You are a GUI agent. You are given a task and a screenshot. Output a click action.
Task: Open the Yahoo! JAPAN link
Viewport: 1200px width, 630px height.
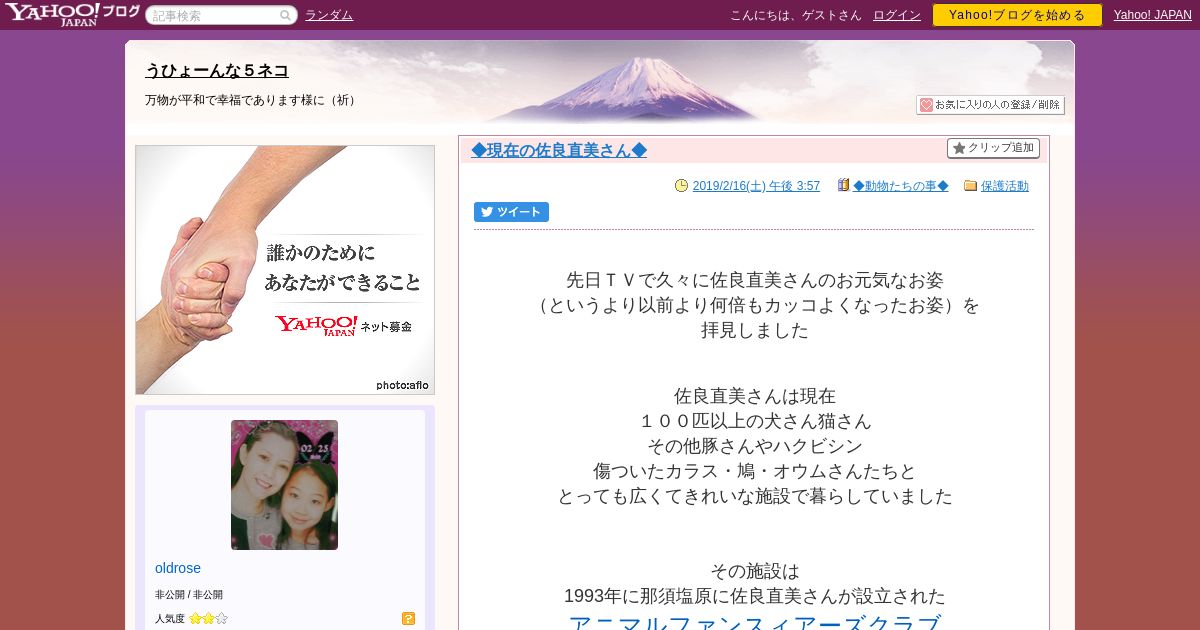pos(1153,15)
